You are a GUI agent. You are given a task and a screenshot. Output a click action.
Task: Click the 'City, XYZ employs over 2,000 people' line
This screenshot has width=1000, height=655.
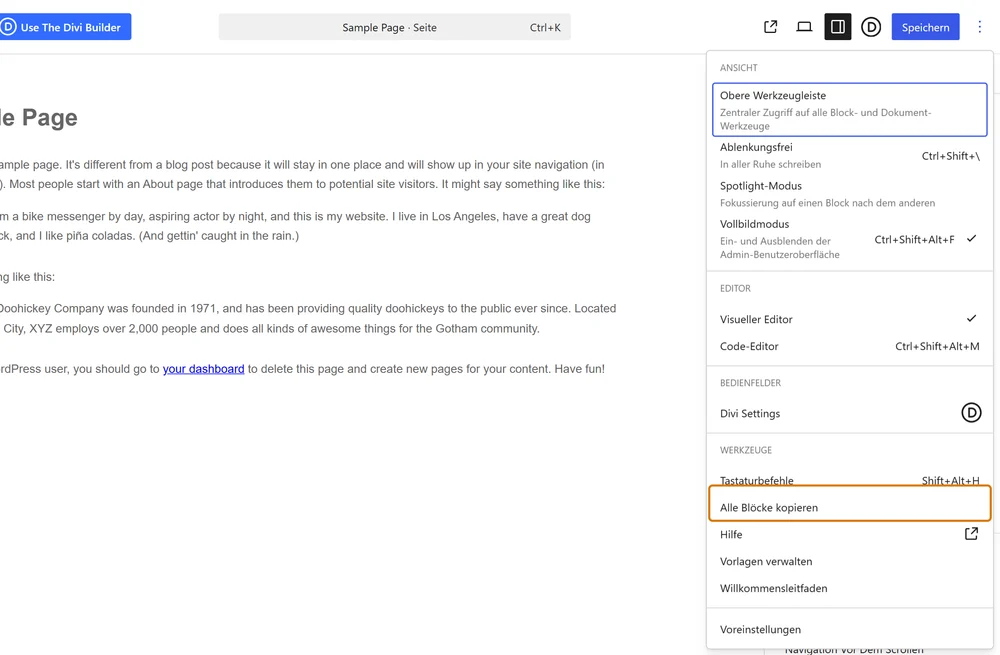click(272, 328)
